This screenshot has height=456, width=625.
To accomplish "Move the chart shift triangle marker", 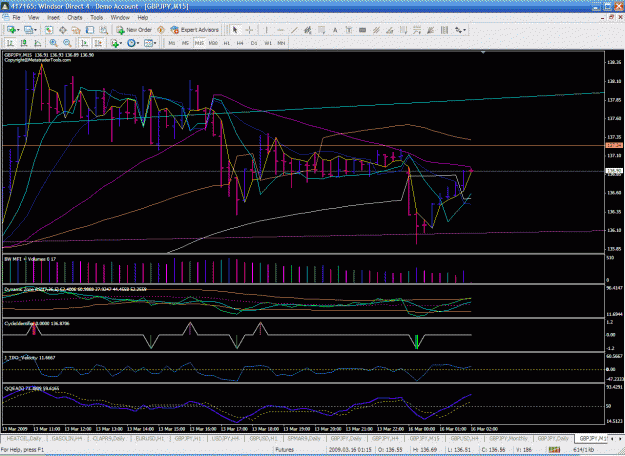I will (x=483, y=53).
